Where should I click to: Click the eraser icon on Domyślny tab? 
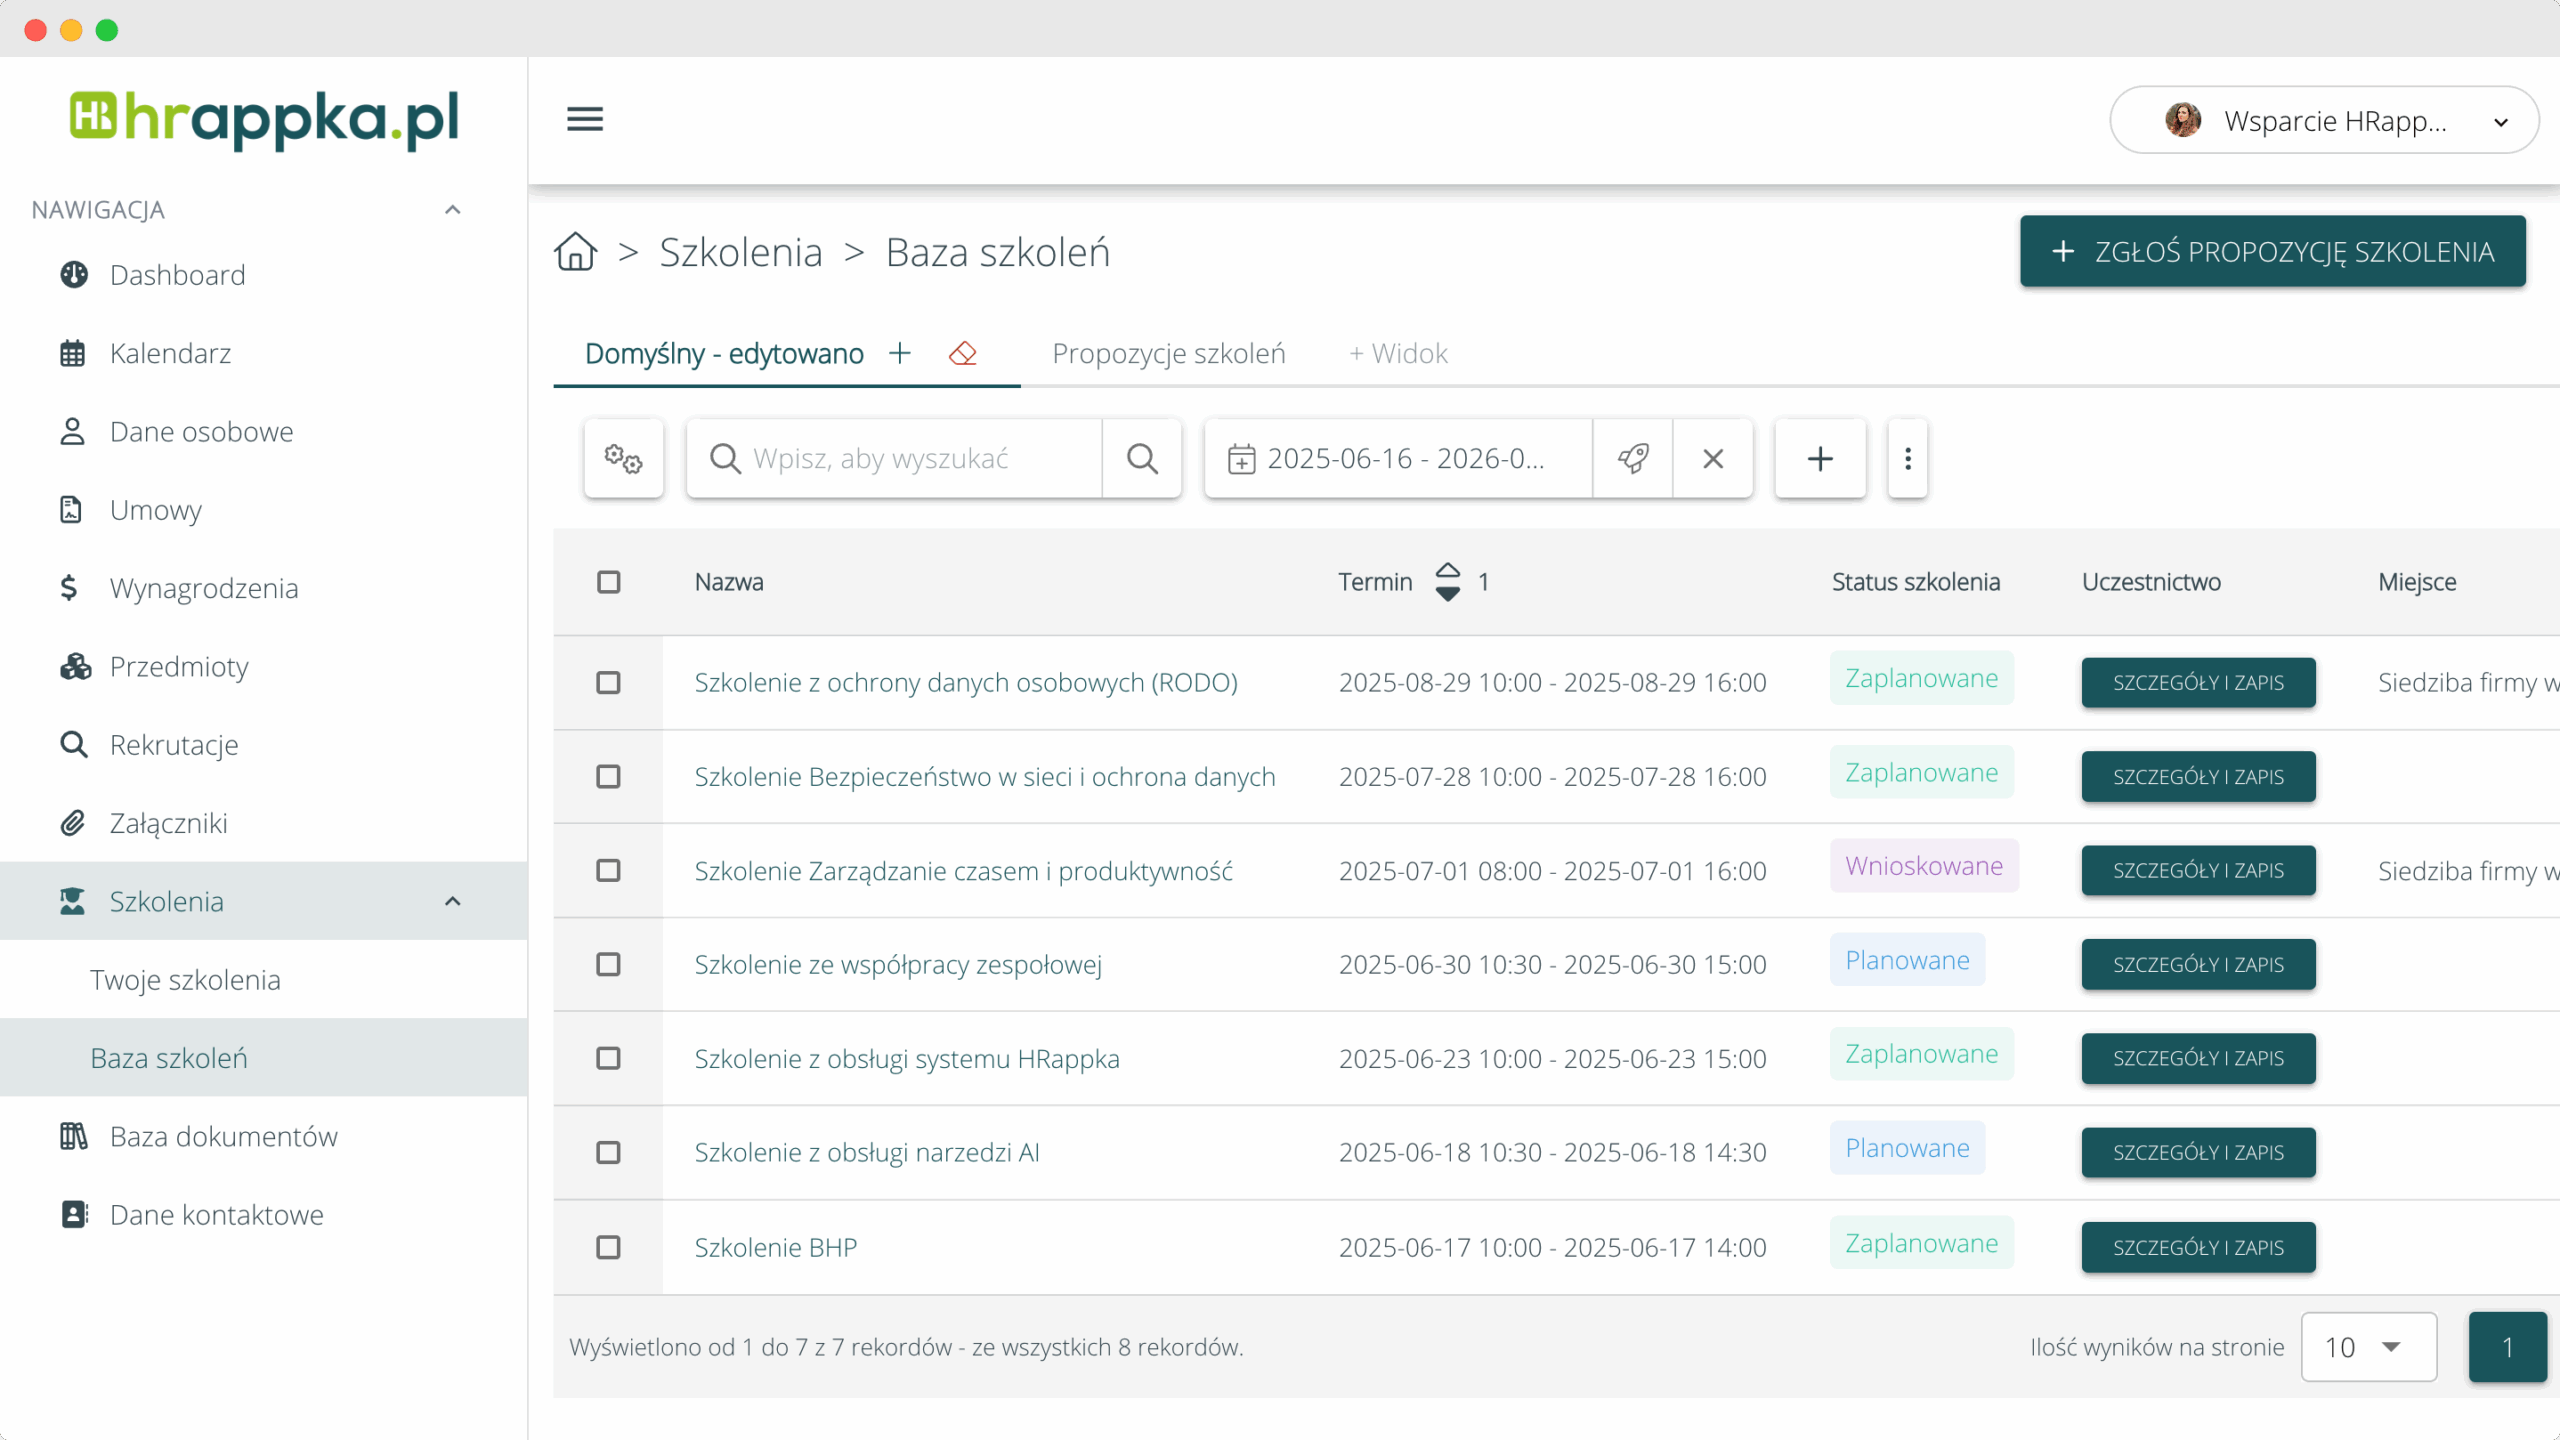(963, 353)
